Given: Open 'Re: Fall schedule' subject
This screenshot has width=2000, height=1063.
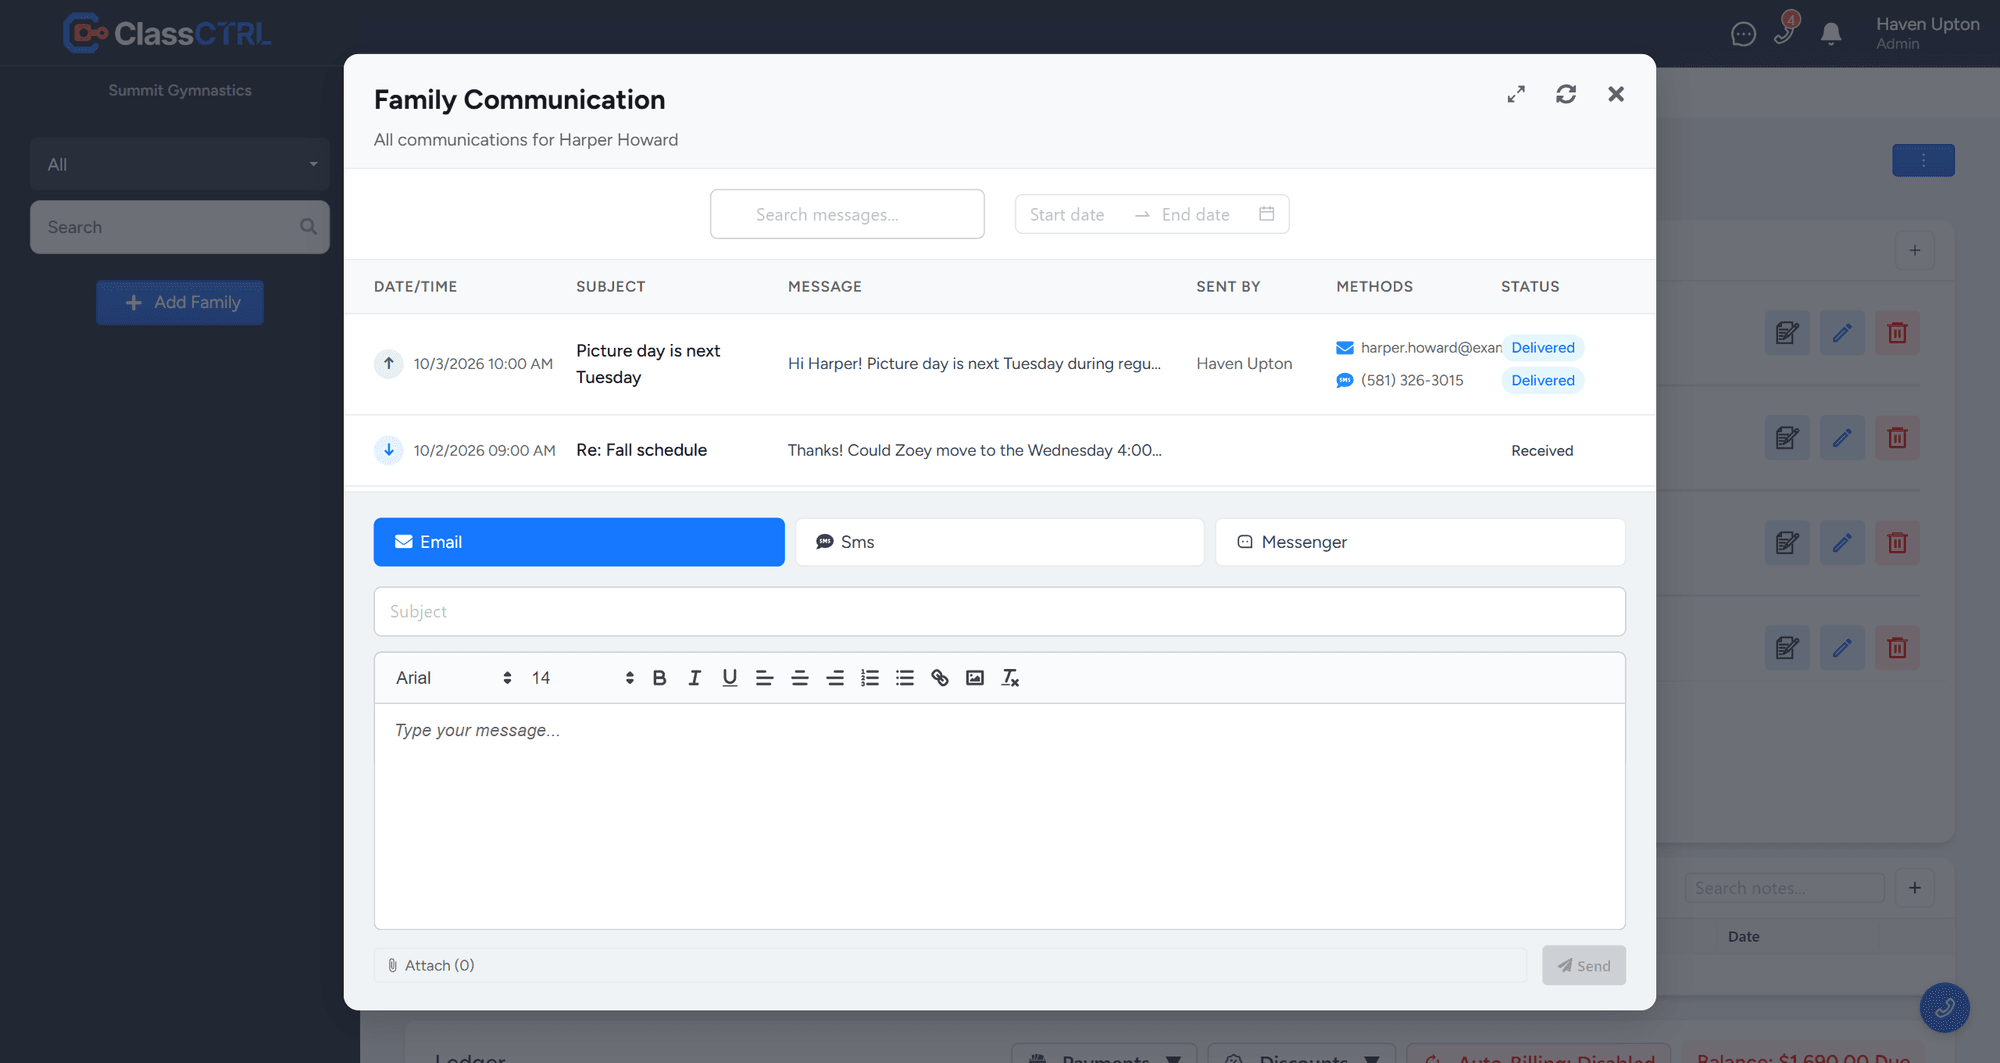Looking at the screenshot, I should point(641,450).
